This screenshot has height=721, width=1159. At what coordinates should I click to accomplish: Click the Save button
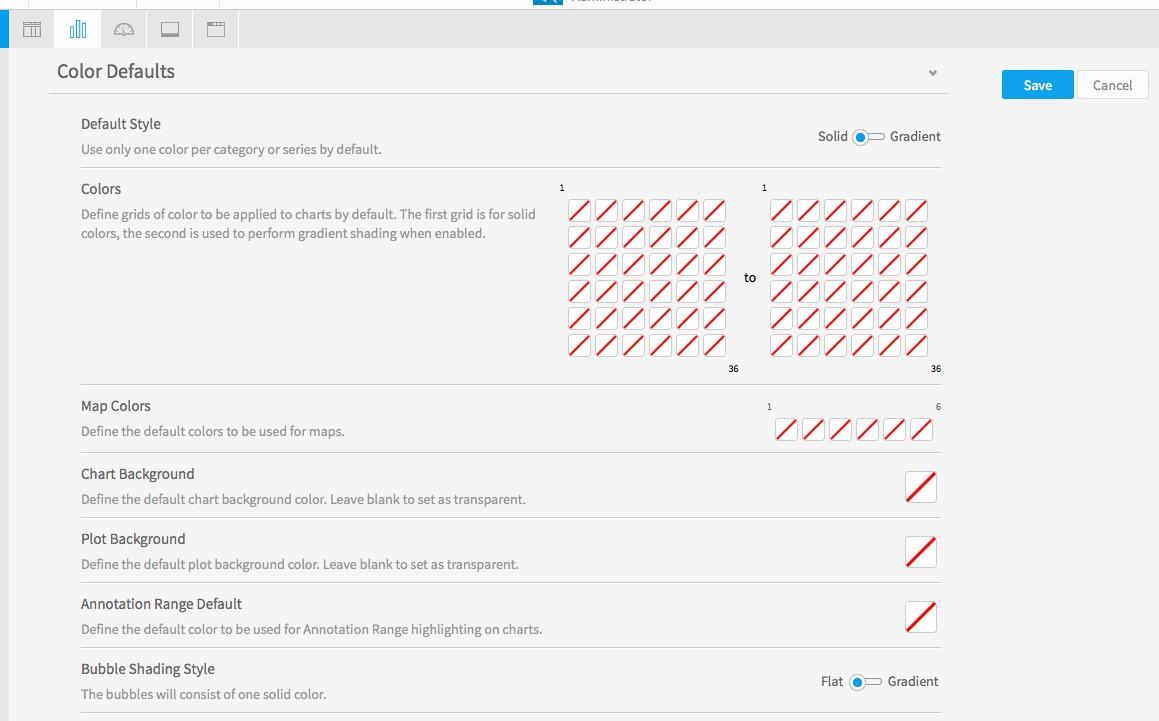pyautogui.click(x=1038, y=85)
